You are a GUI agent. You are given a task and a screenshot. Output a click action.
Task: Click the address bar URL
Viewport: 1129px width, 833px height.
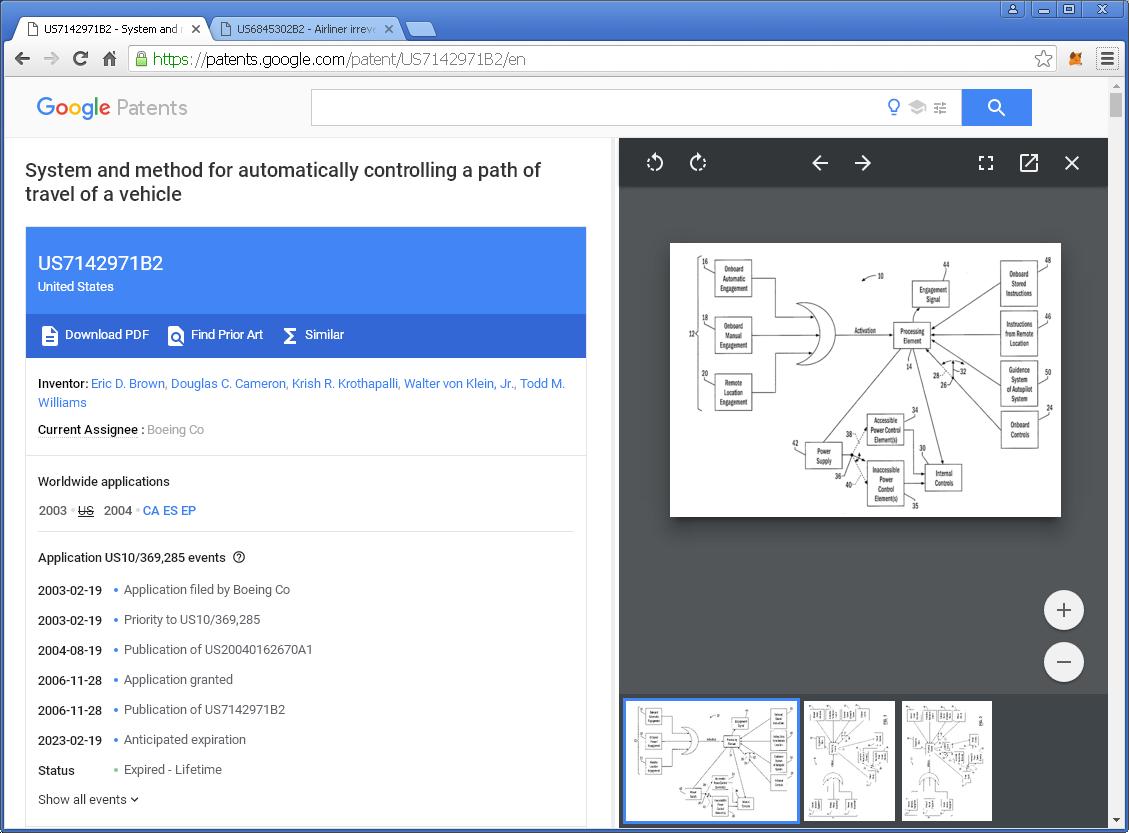339,59
